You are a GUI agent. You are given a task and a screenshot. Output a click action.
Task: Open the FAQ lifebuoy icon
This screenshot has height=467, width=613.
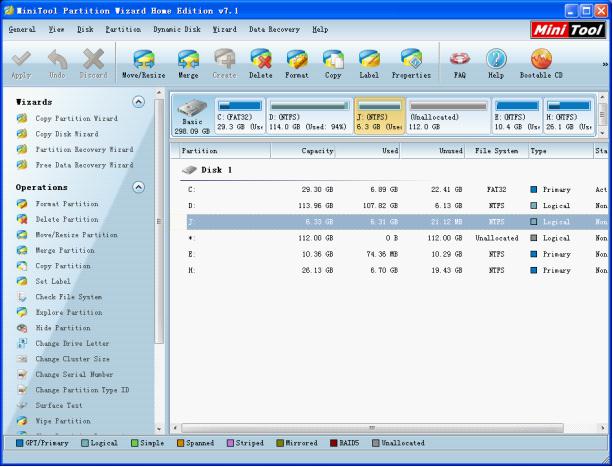coord(460,59)
